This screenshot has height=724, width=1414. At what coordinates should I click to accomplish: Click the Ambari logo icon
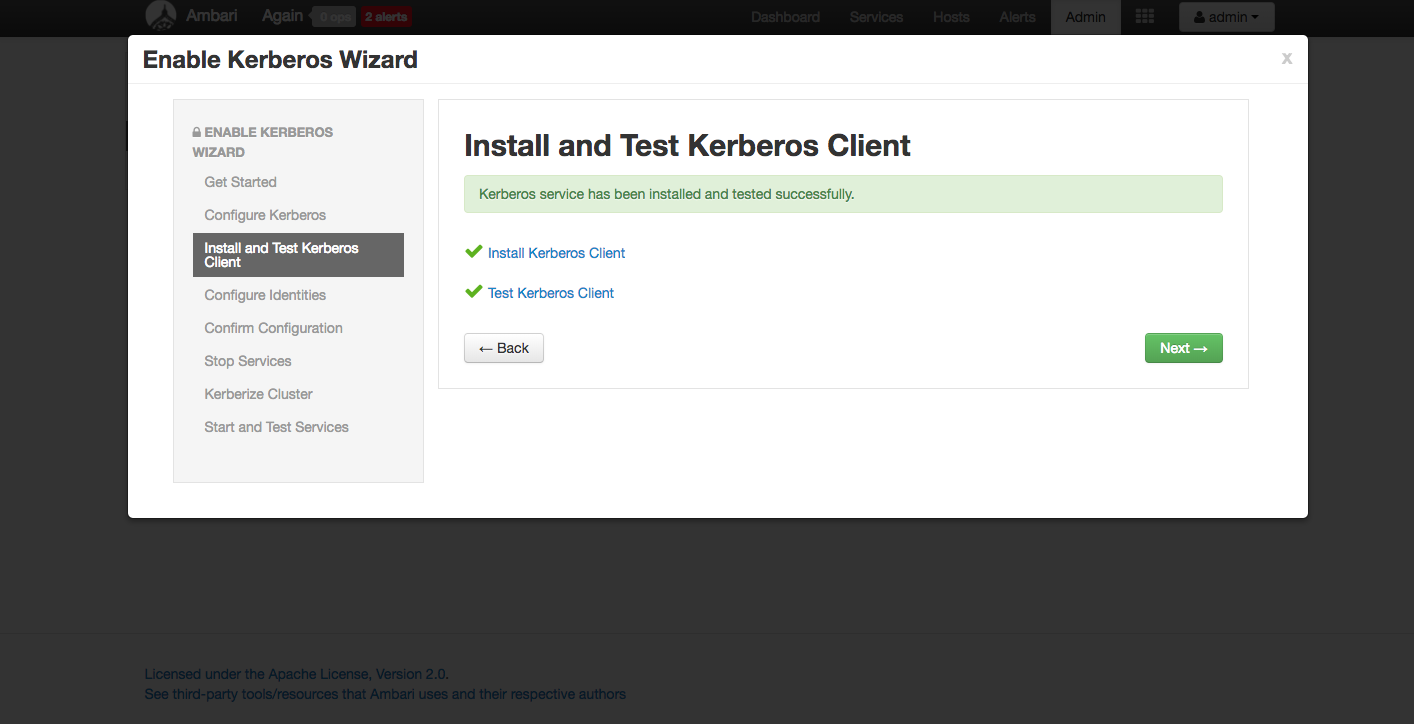tap(161, 16)
